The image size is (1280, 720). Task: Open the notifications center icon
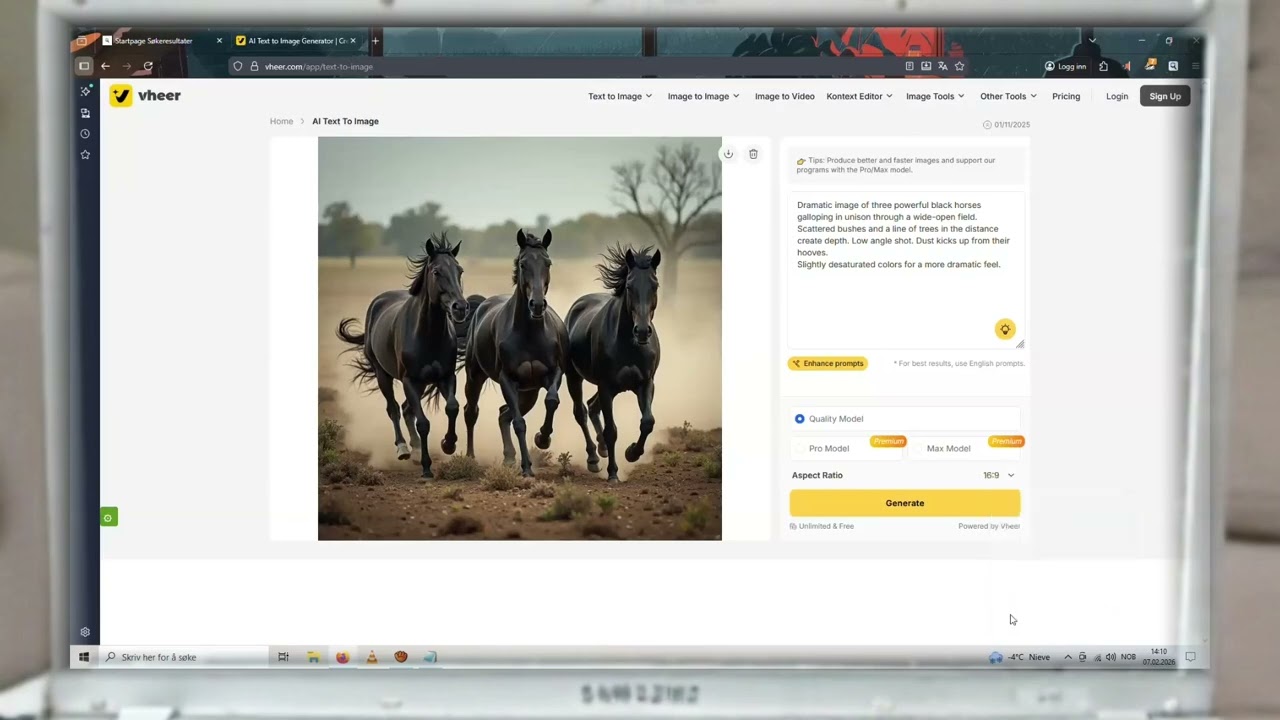point(1190,657)
